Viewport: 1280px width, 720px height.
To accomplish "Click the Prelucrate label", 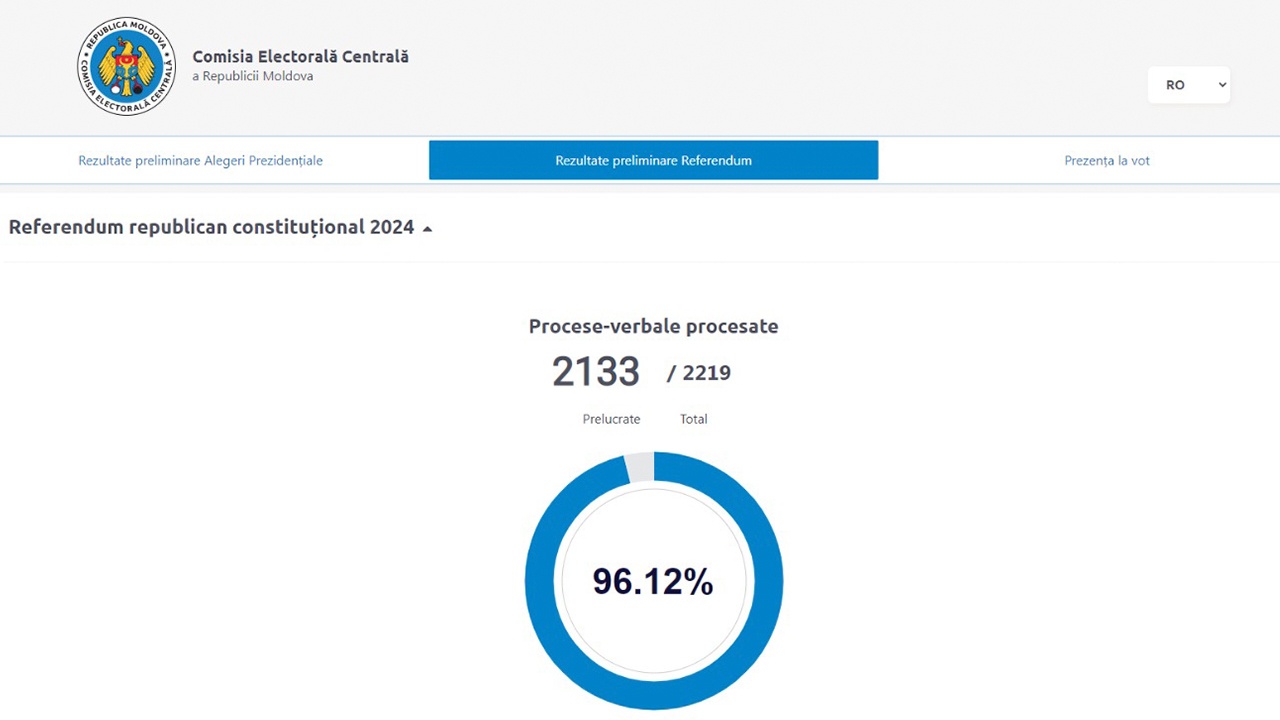I will (x=611, y=419).
